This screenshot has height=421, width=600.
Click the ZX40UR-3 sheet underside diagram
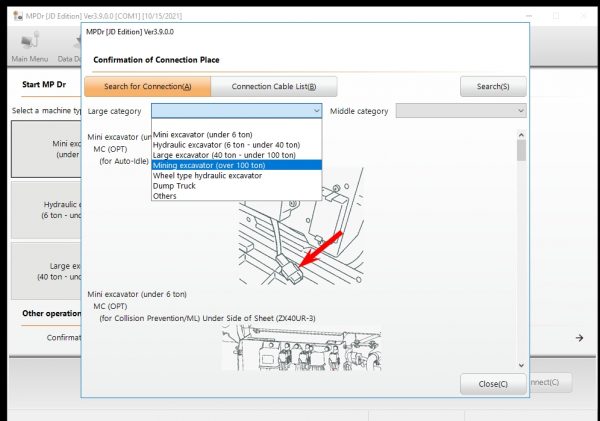[x=302, y=348]
